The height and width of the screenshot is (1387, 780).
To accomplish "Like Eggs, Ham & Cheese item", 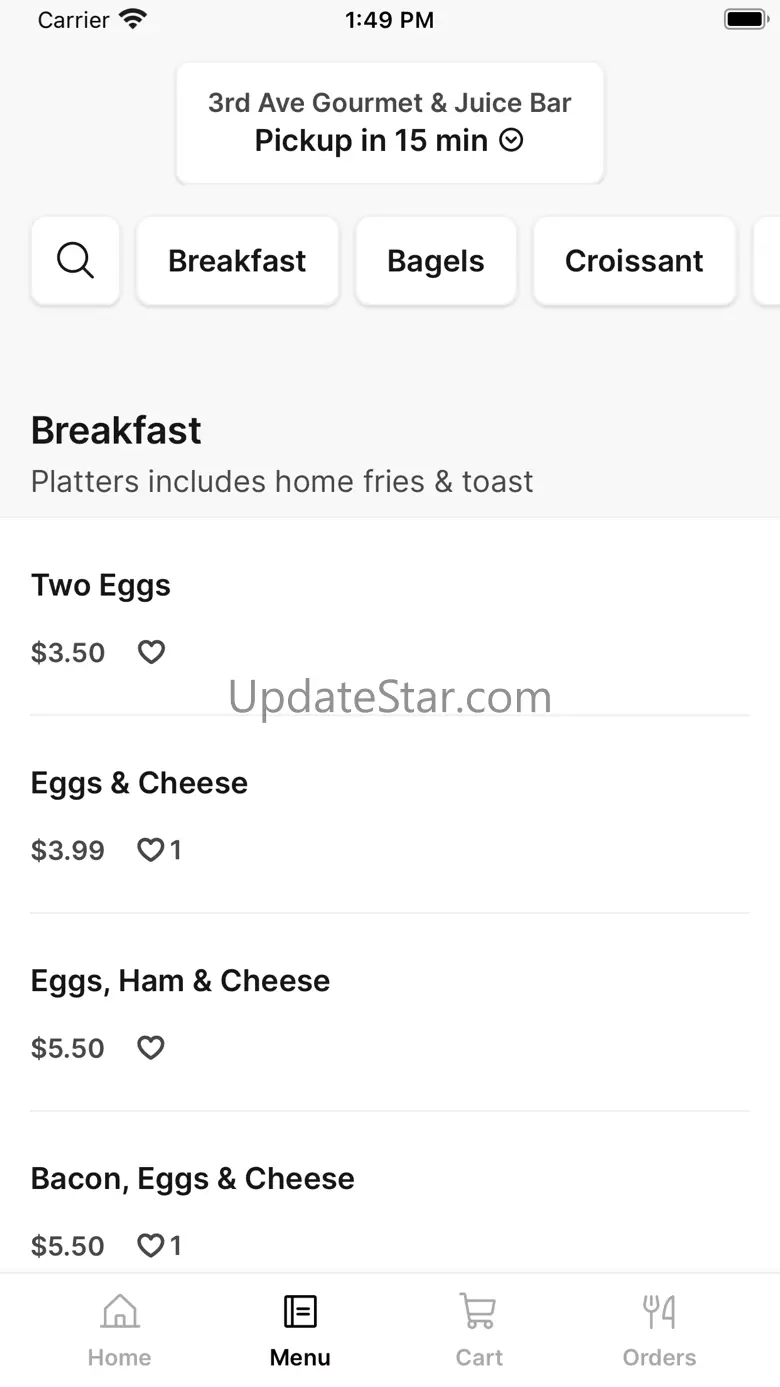I will pyautogui.click(x=151, y=1048).
